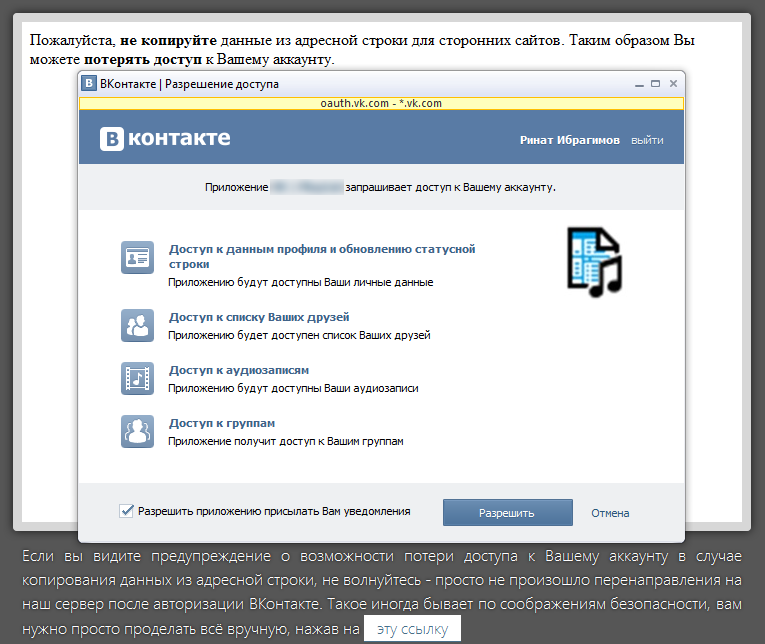
Task: Minimize the ВКонтакте permission window
Action: (639, 84)
